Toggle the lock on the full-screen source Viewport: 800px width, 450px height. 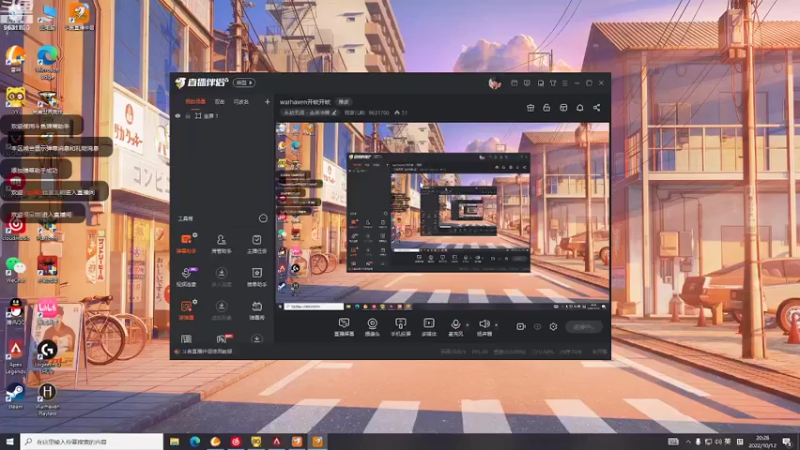pos(188,116)
